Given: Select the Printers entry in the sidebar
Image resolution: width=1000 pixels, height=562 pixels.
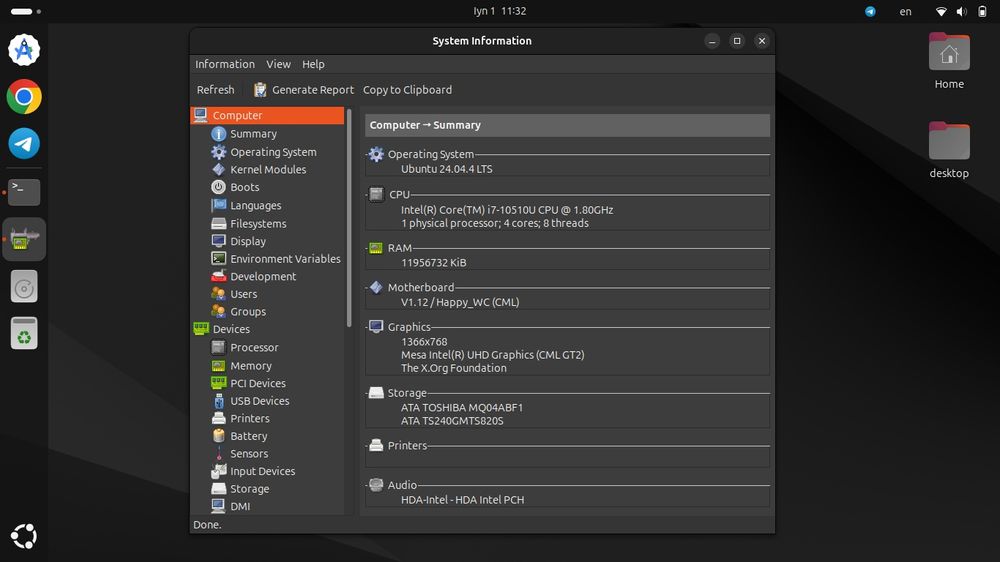Looking at the screenshot, I should [x=249, y=418].
